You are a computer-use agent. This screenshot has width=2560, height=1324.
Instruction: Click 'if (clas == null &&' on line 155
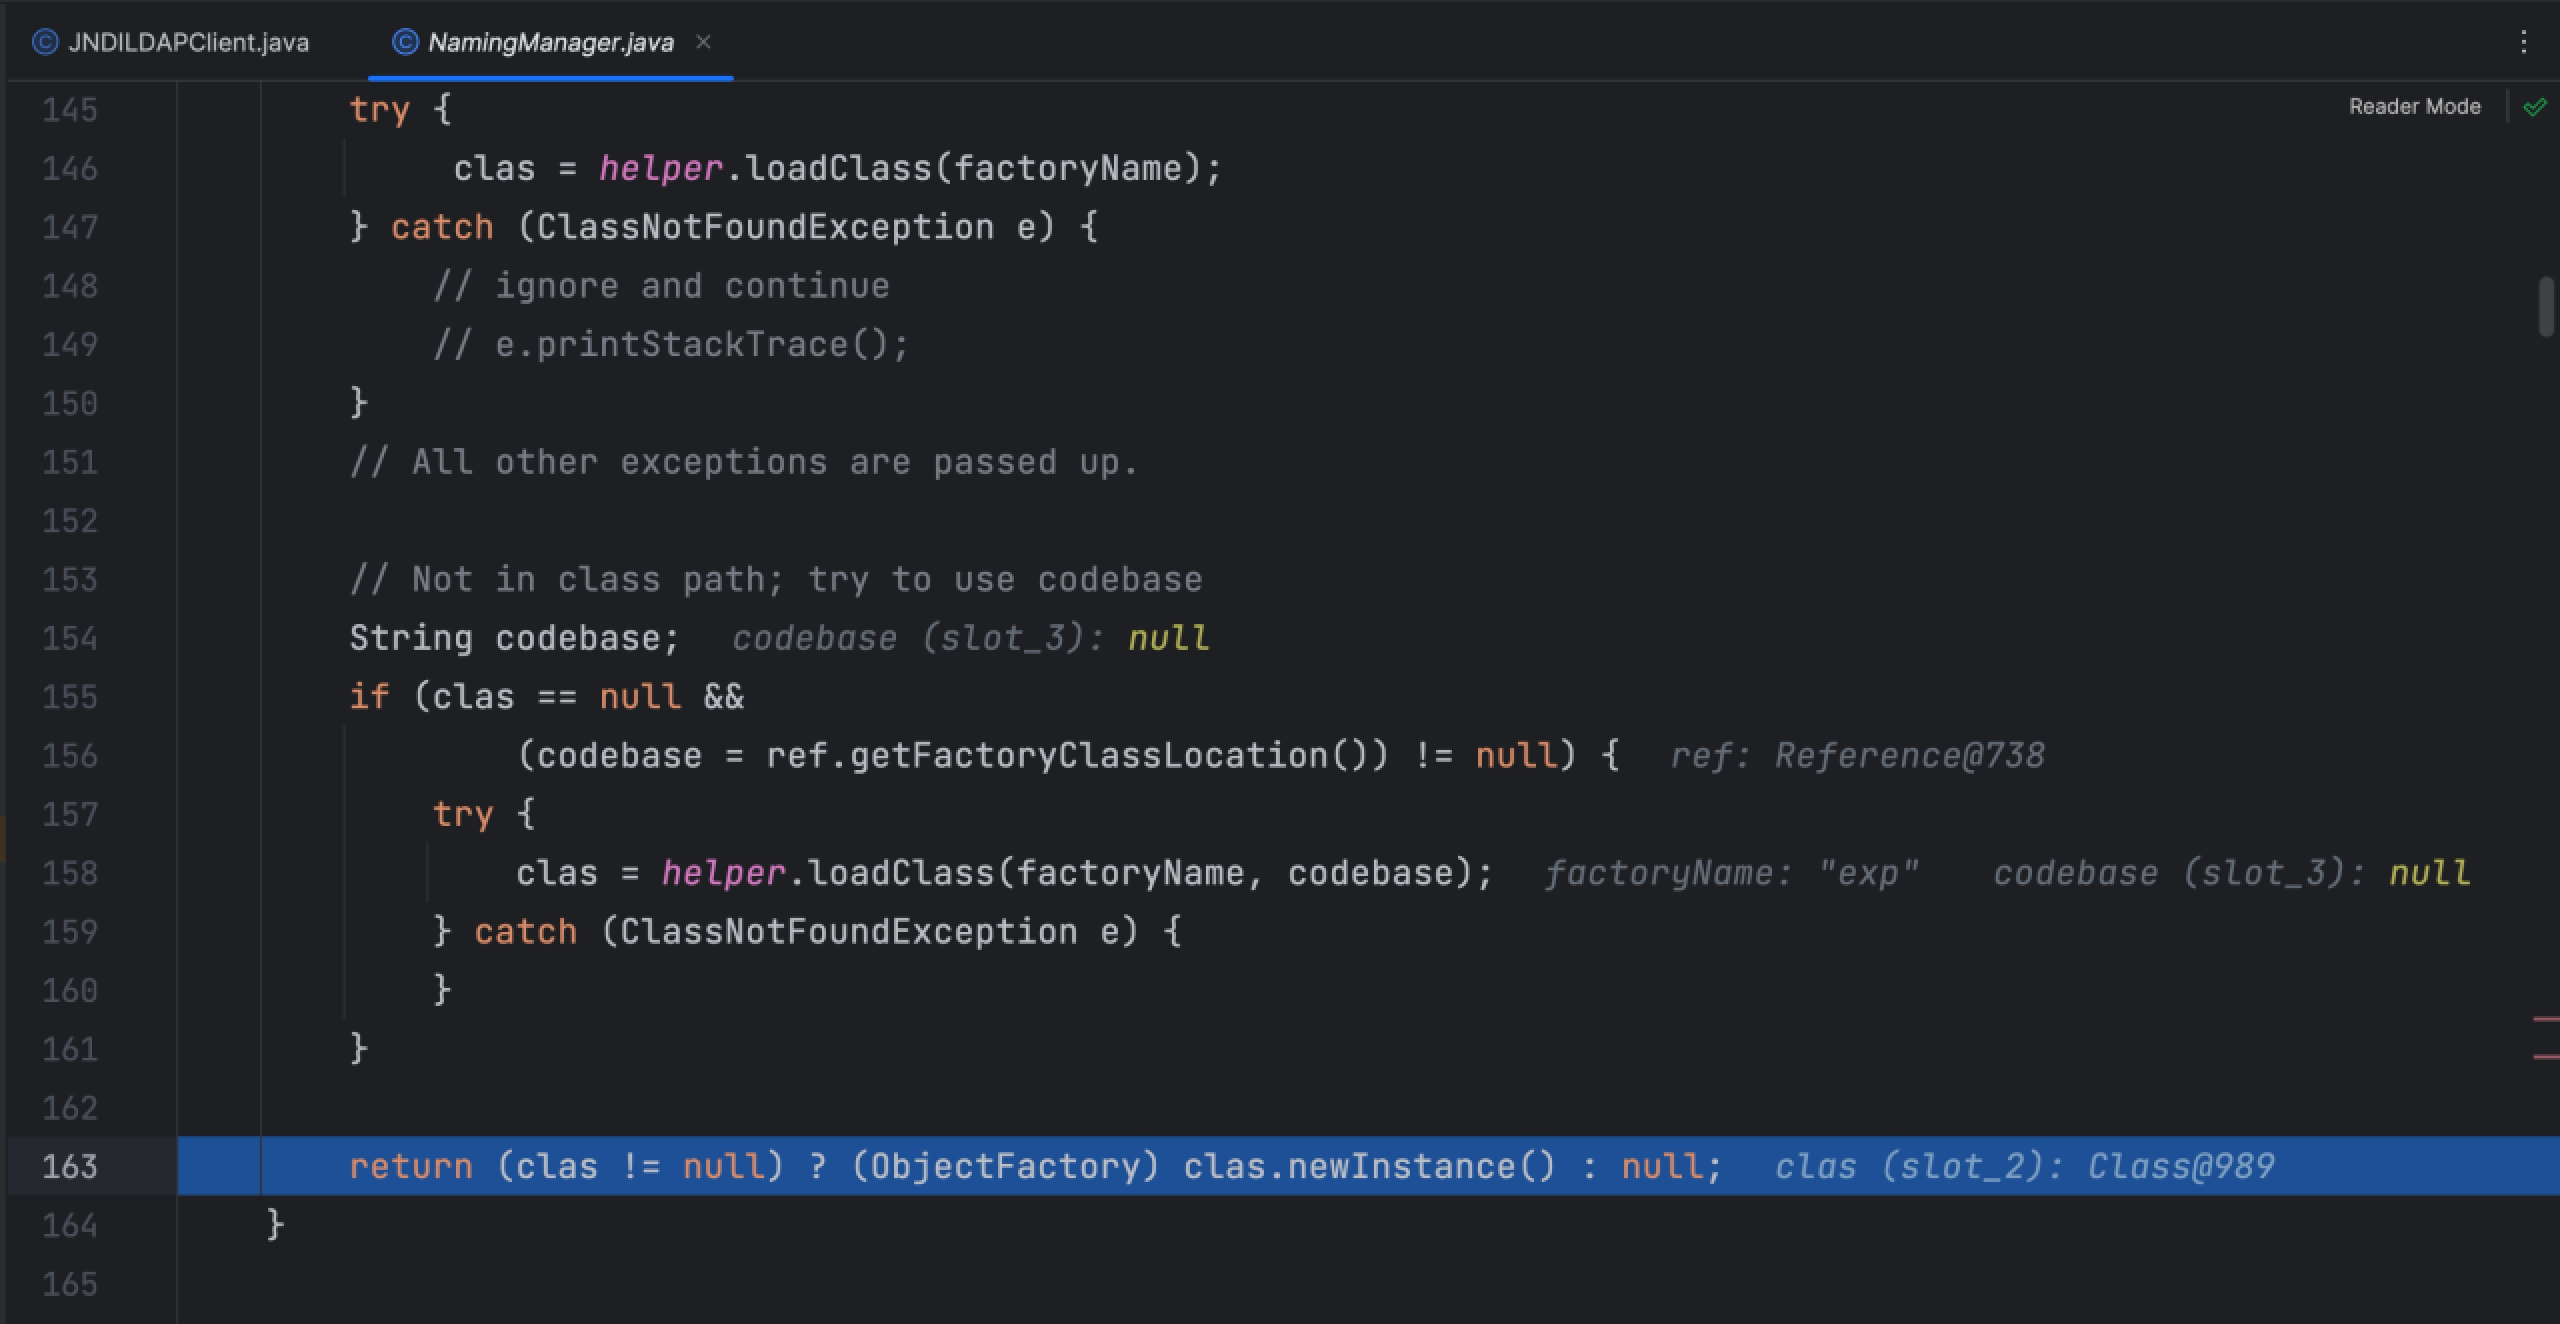click(x=546, y=697)
